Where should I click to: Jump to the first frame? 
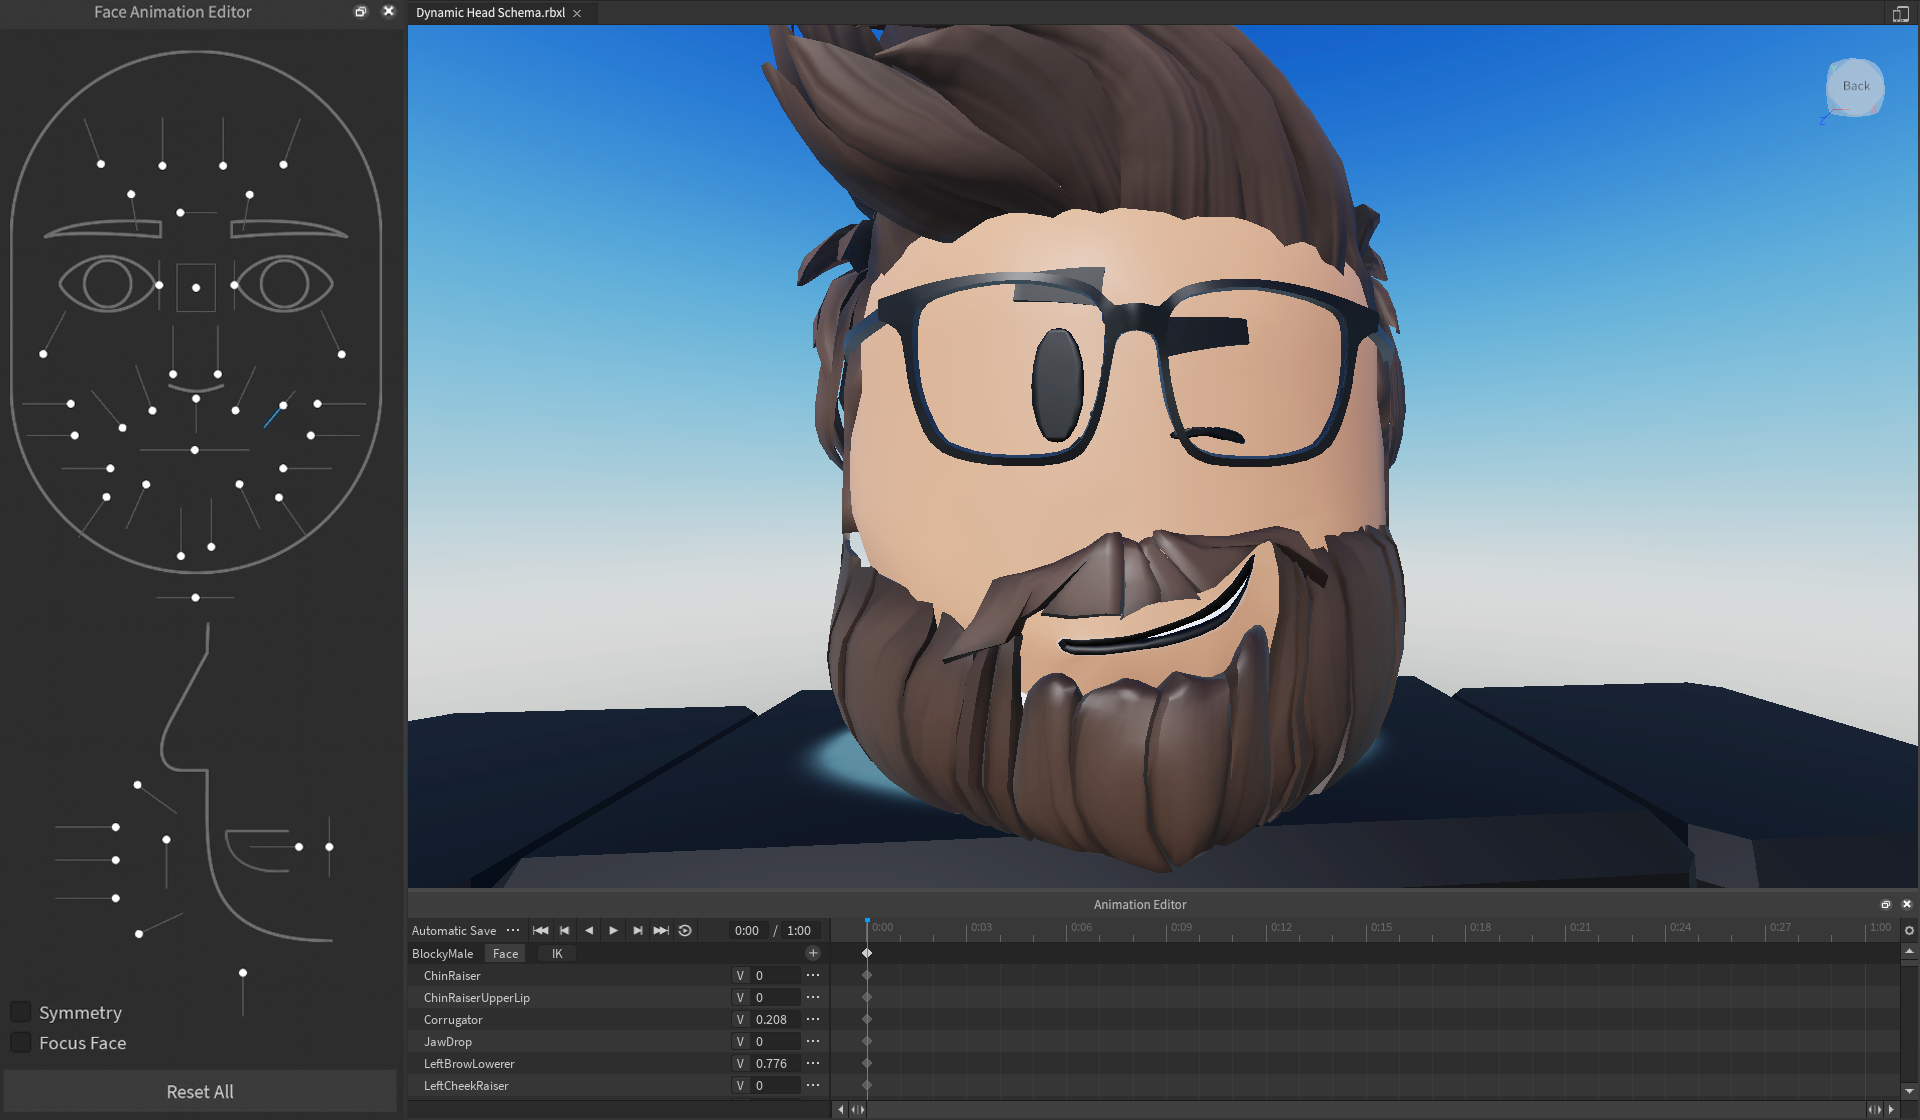click(540, 930)
